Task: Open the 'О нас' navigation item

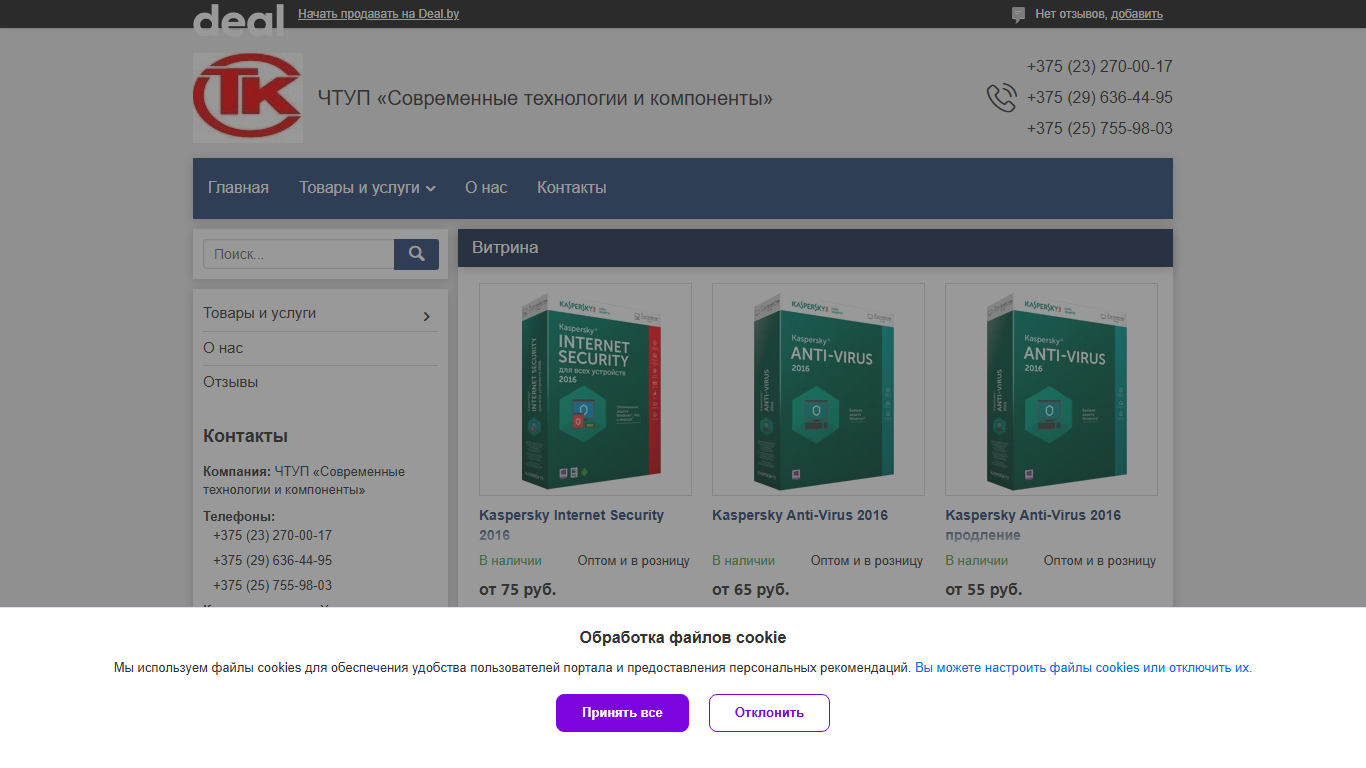Action: click(x=486, y=188)
